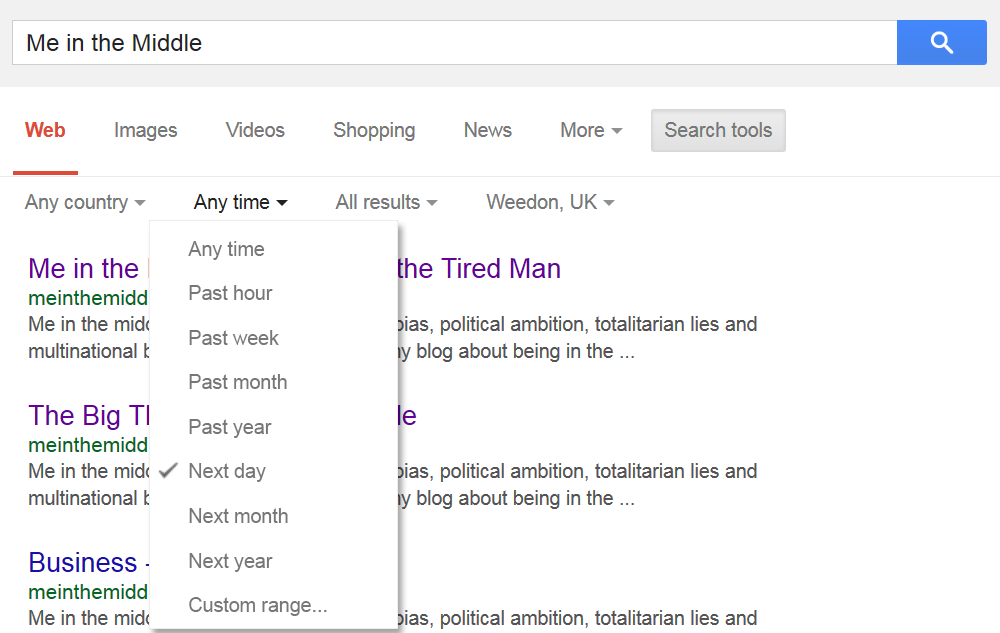Toggle the Search tools button
The width and height of the screenshot is (1000, 633).
tap(718, 130)
